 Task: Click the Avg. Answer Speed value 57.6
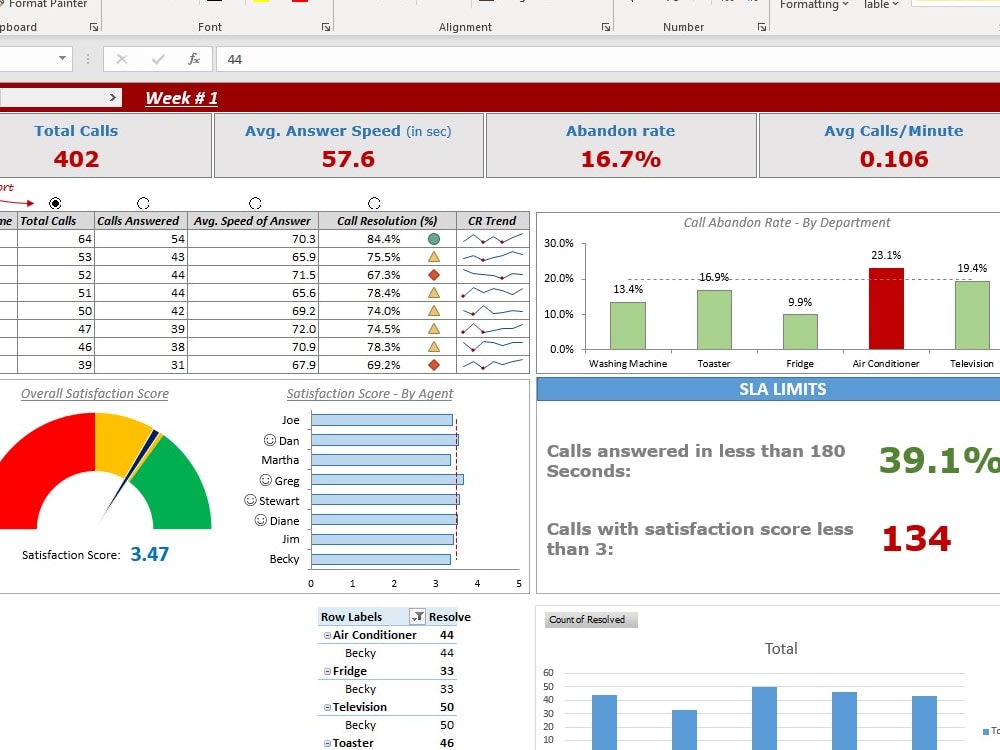click(x=348, y=159)
